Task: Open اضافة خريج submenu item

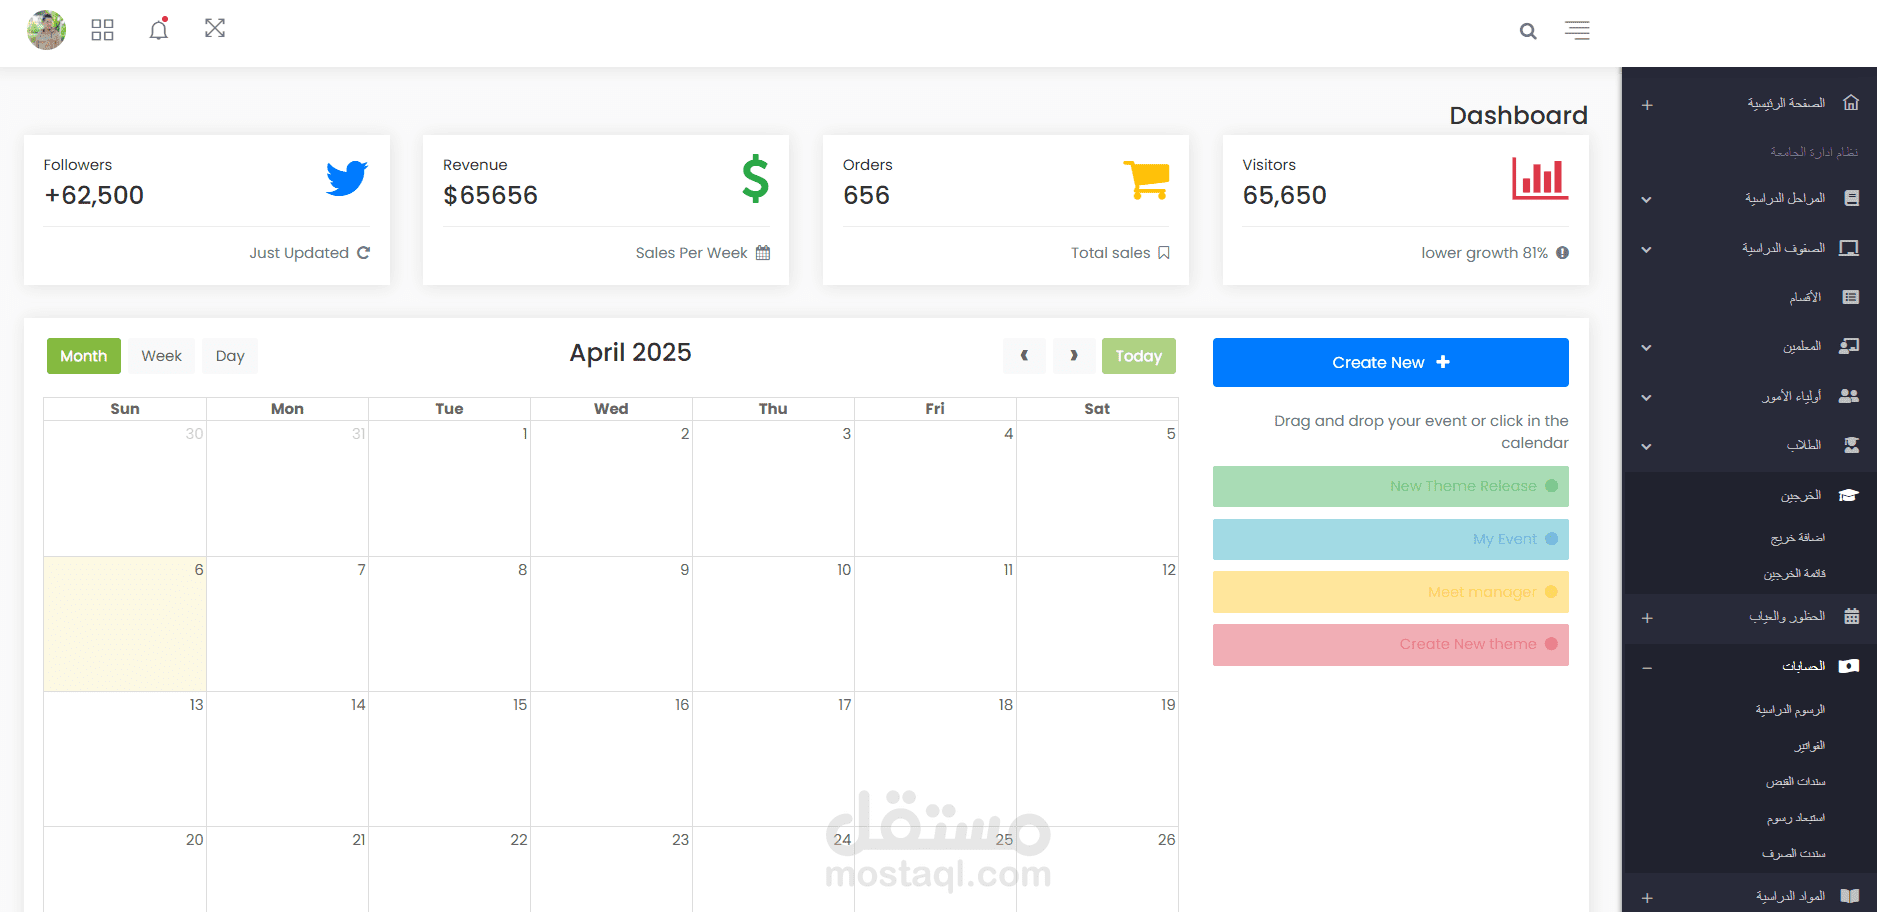Action: pyautogui.click(x=1798, y=538)
